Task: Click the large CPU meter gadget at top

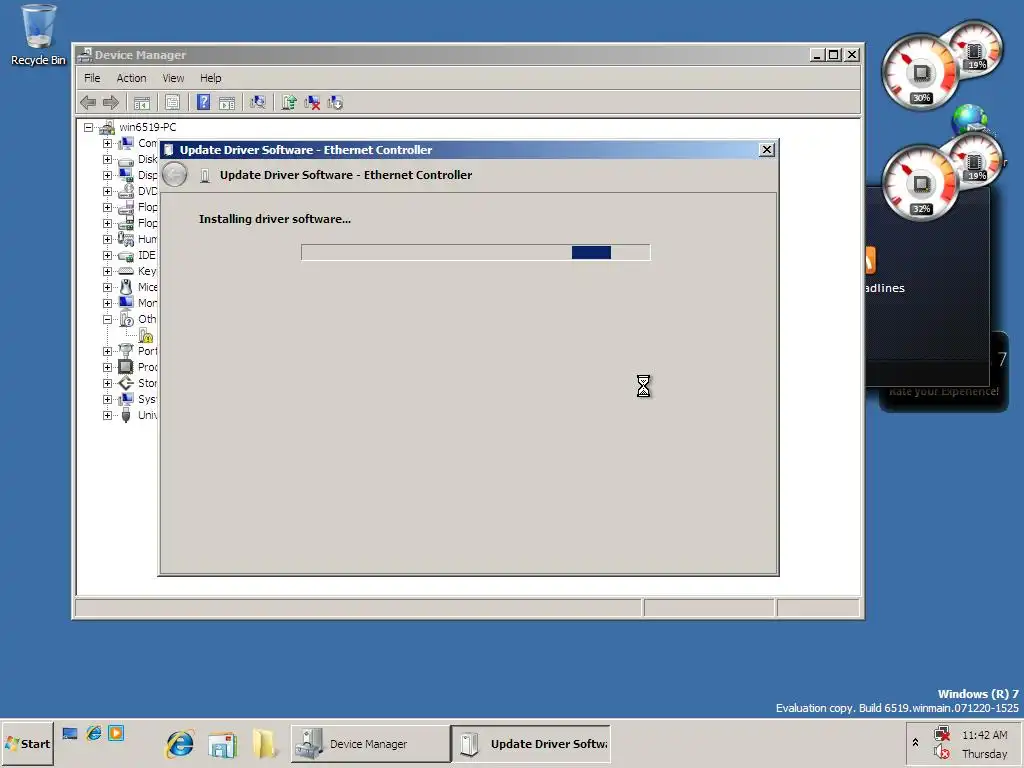Action: [921, 72]
